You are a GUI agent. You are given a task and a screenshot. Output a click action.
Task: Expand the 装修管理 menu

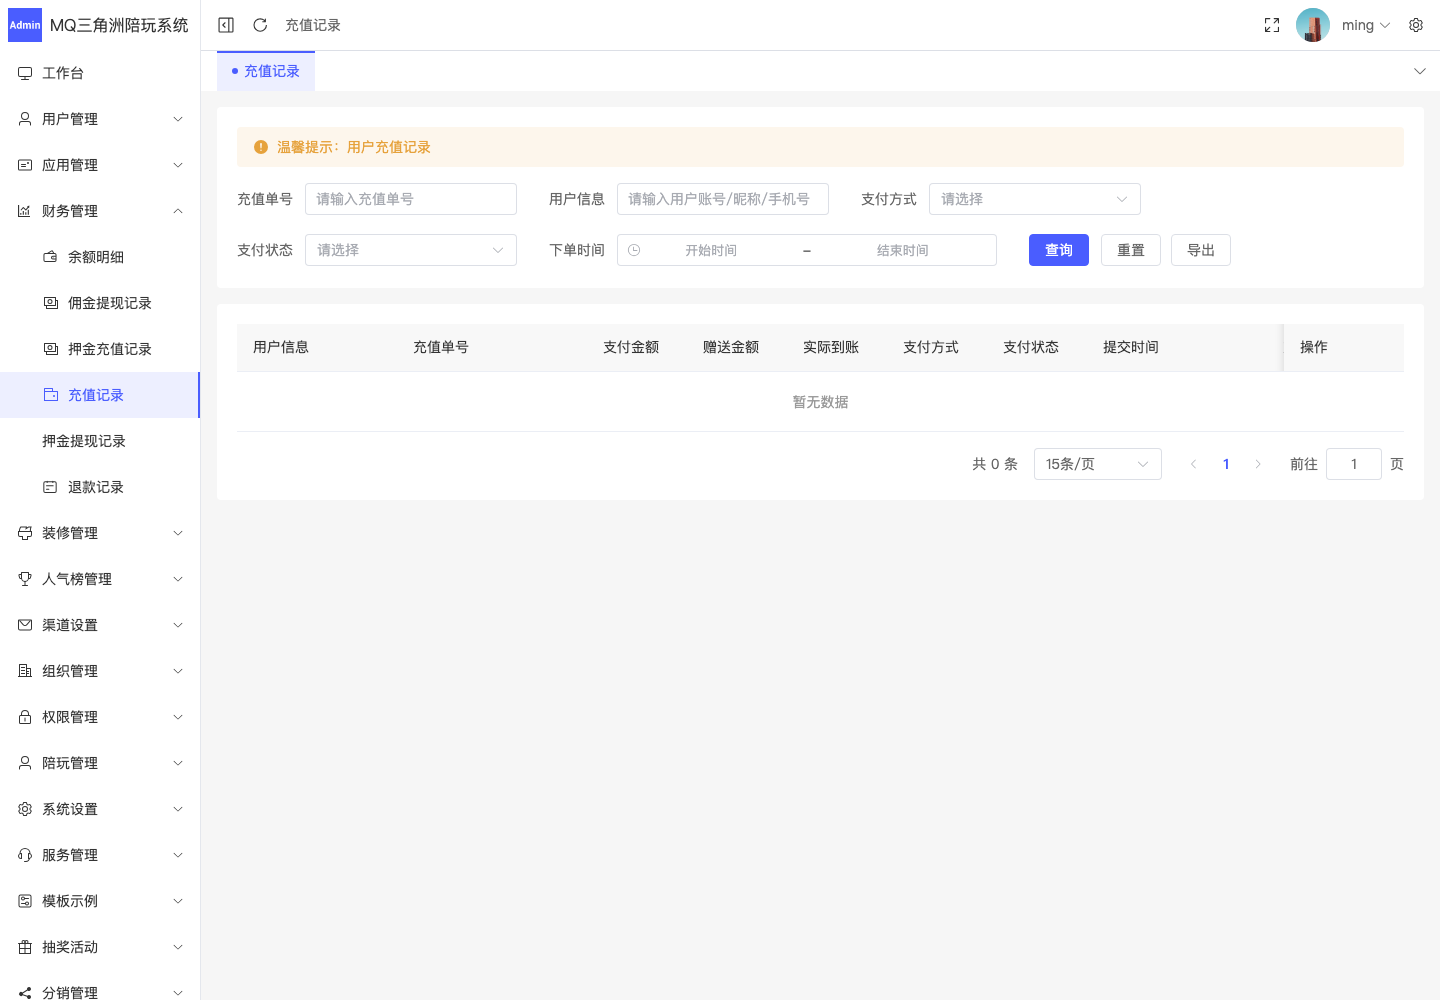point(100,533)
